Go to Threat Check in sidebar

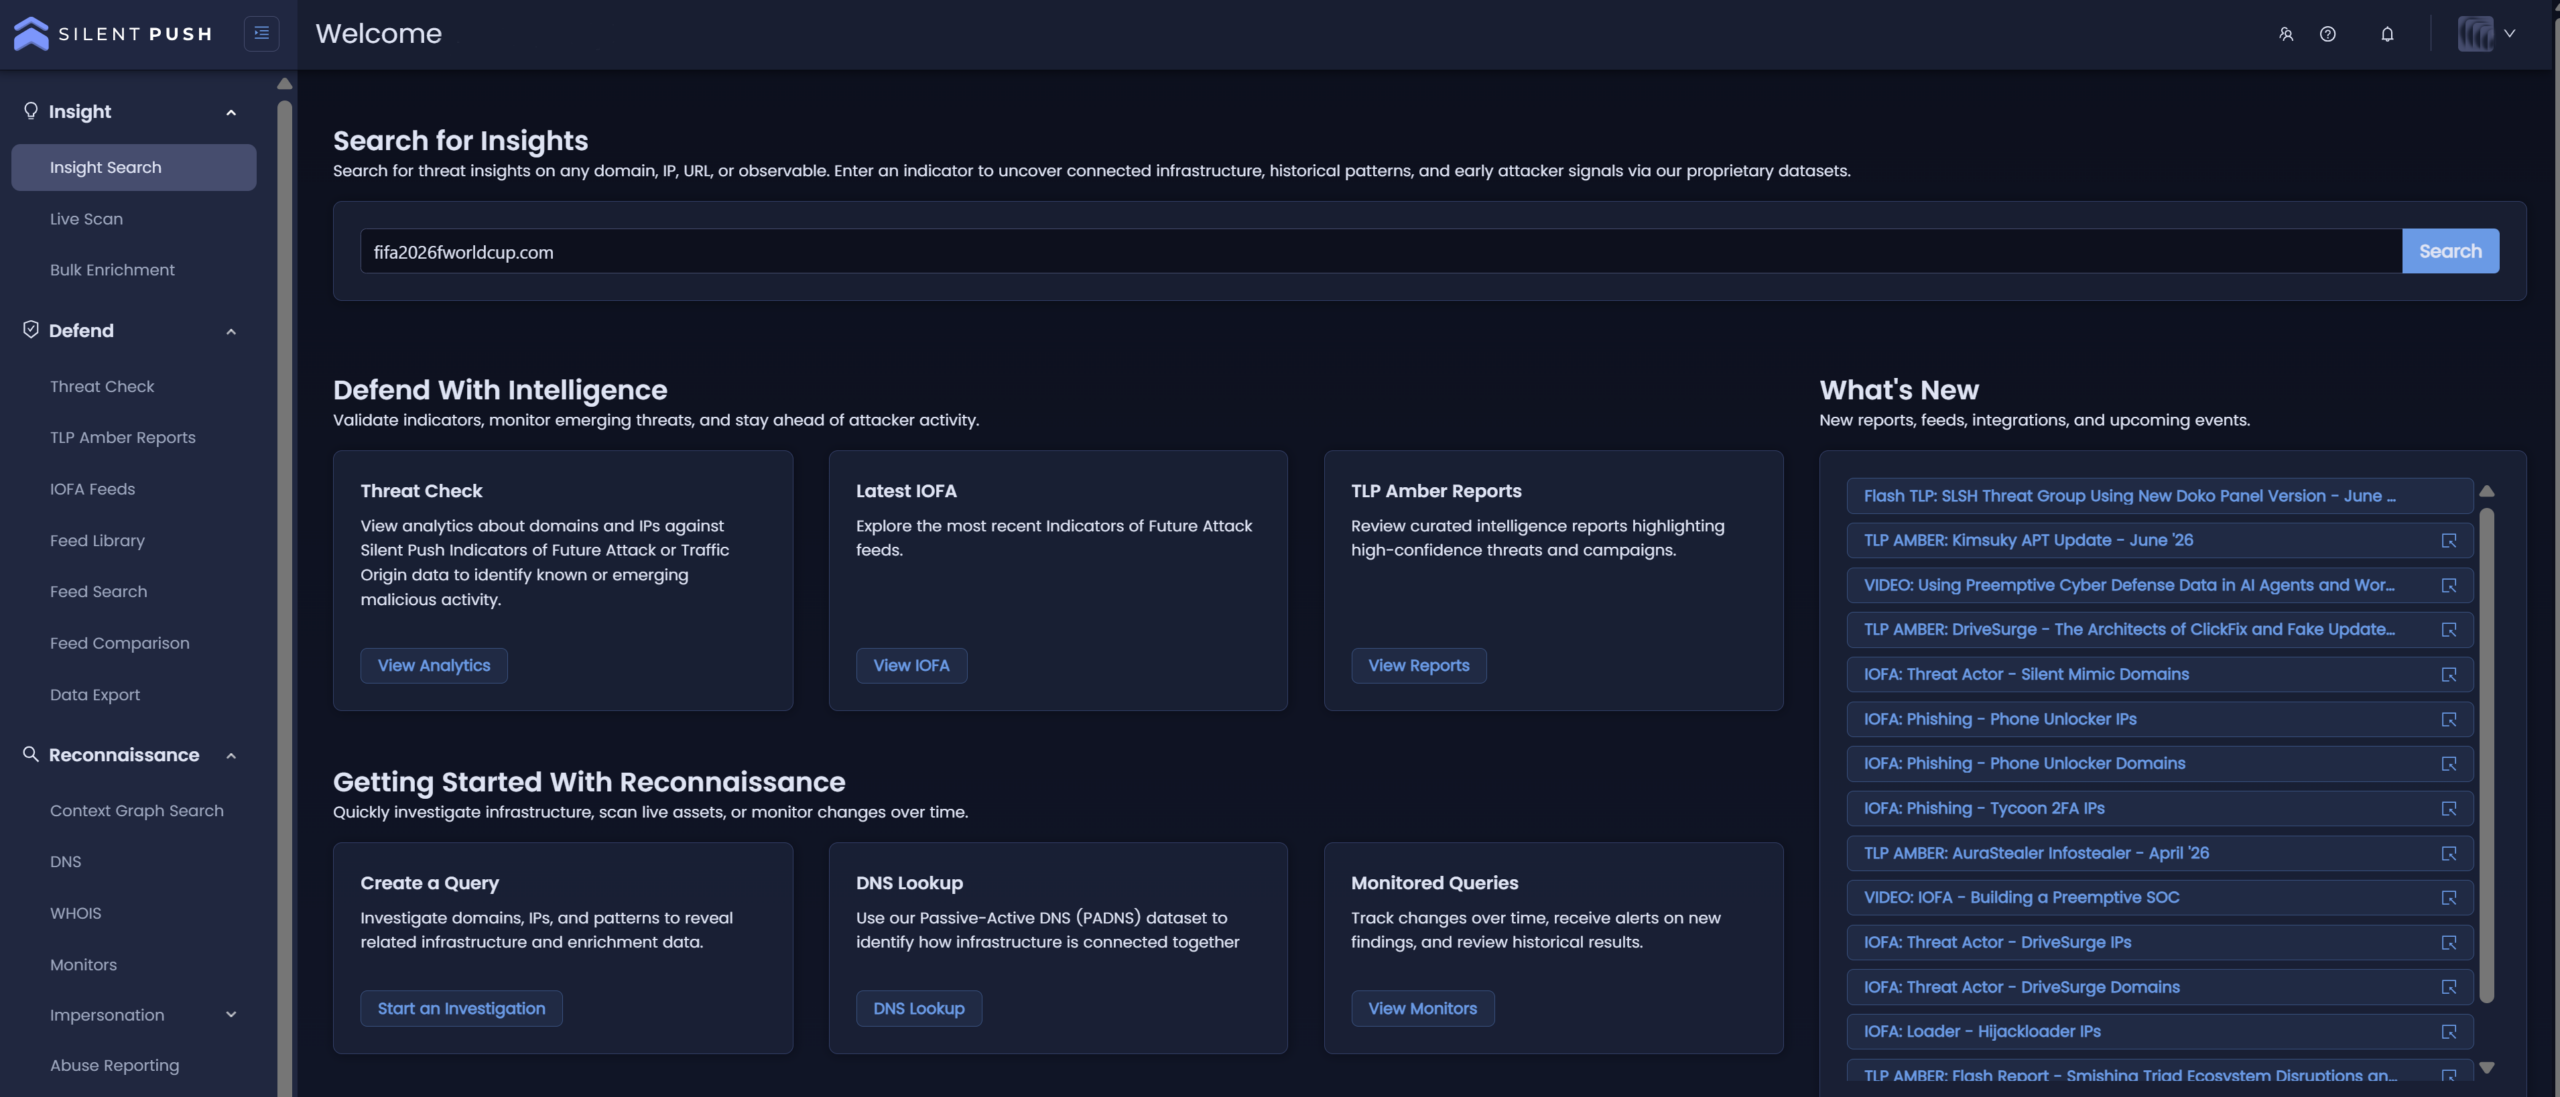tap(102, 386)
